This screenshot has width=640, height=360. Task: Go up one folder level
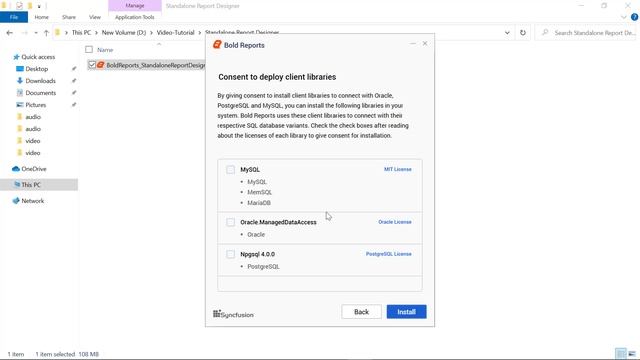(46, 33)
